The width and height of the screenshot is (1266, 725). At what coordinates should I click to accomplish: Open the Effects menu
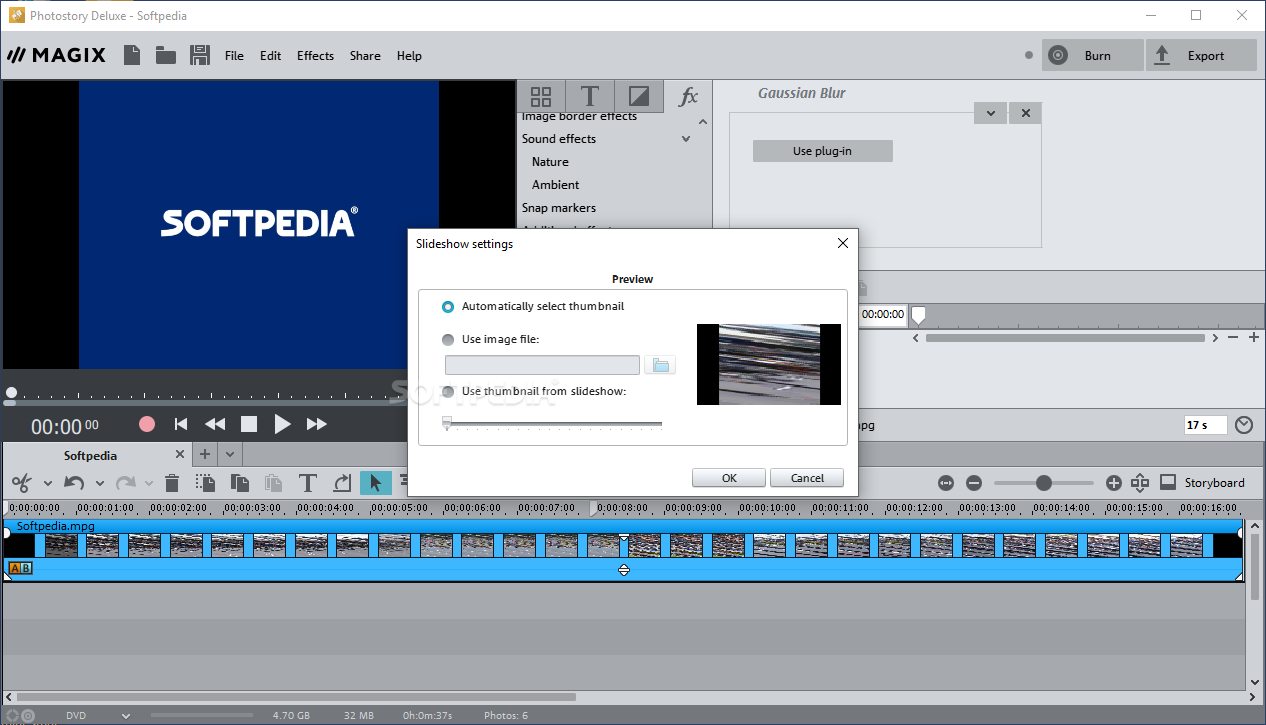315,56
